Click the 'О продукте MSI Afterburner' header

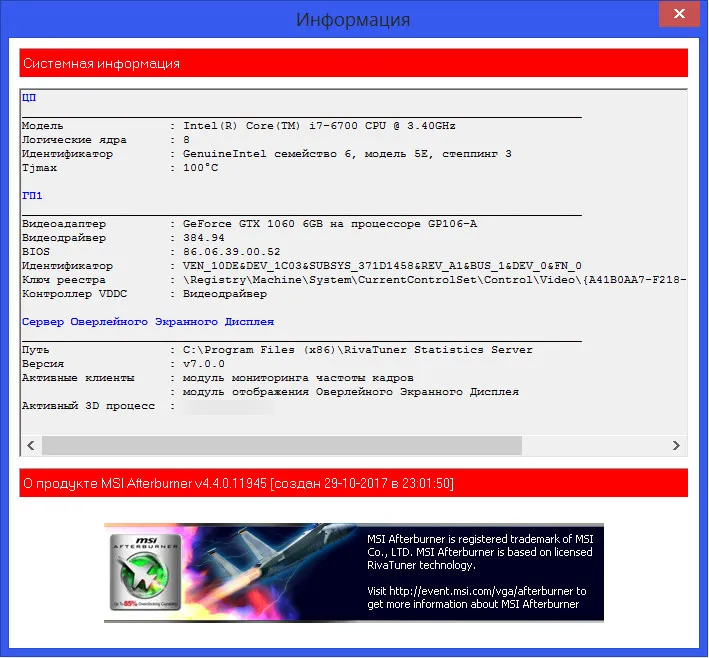(354, 483)
